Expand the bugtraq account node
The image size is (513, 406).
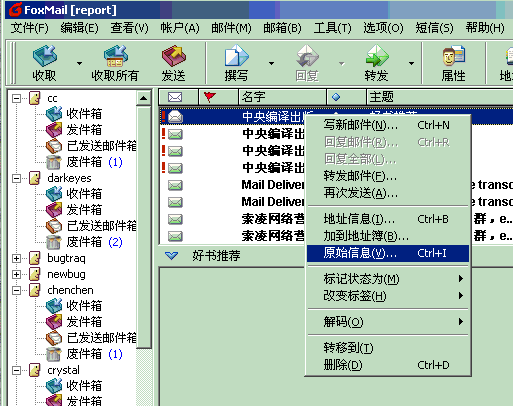click(16, 258)
